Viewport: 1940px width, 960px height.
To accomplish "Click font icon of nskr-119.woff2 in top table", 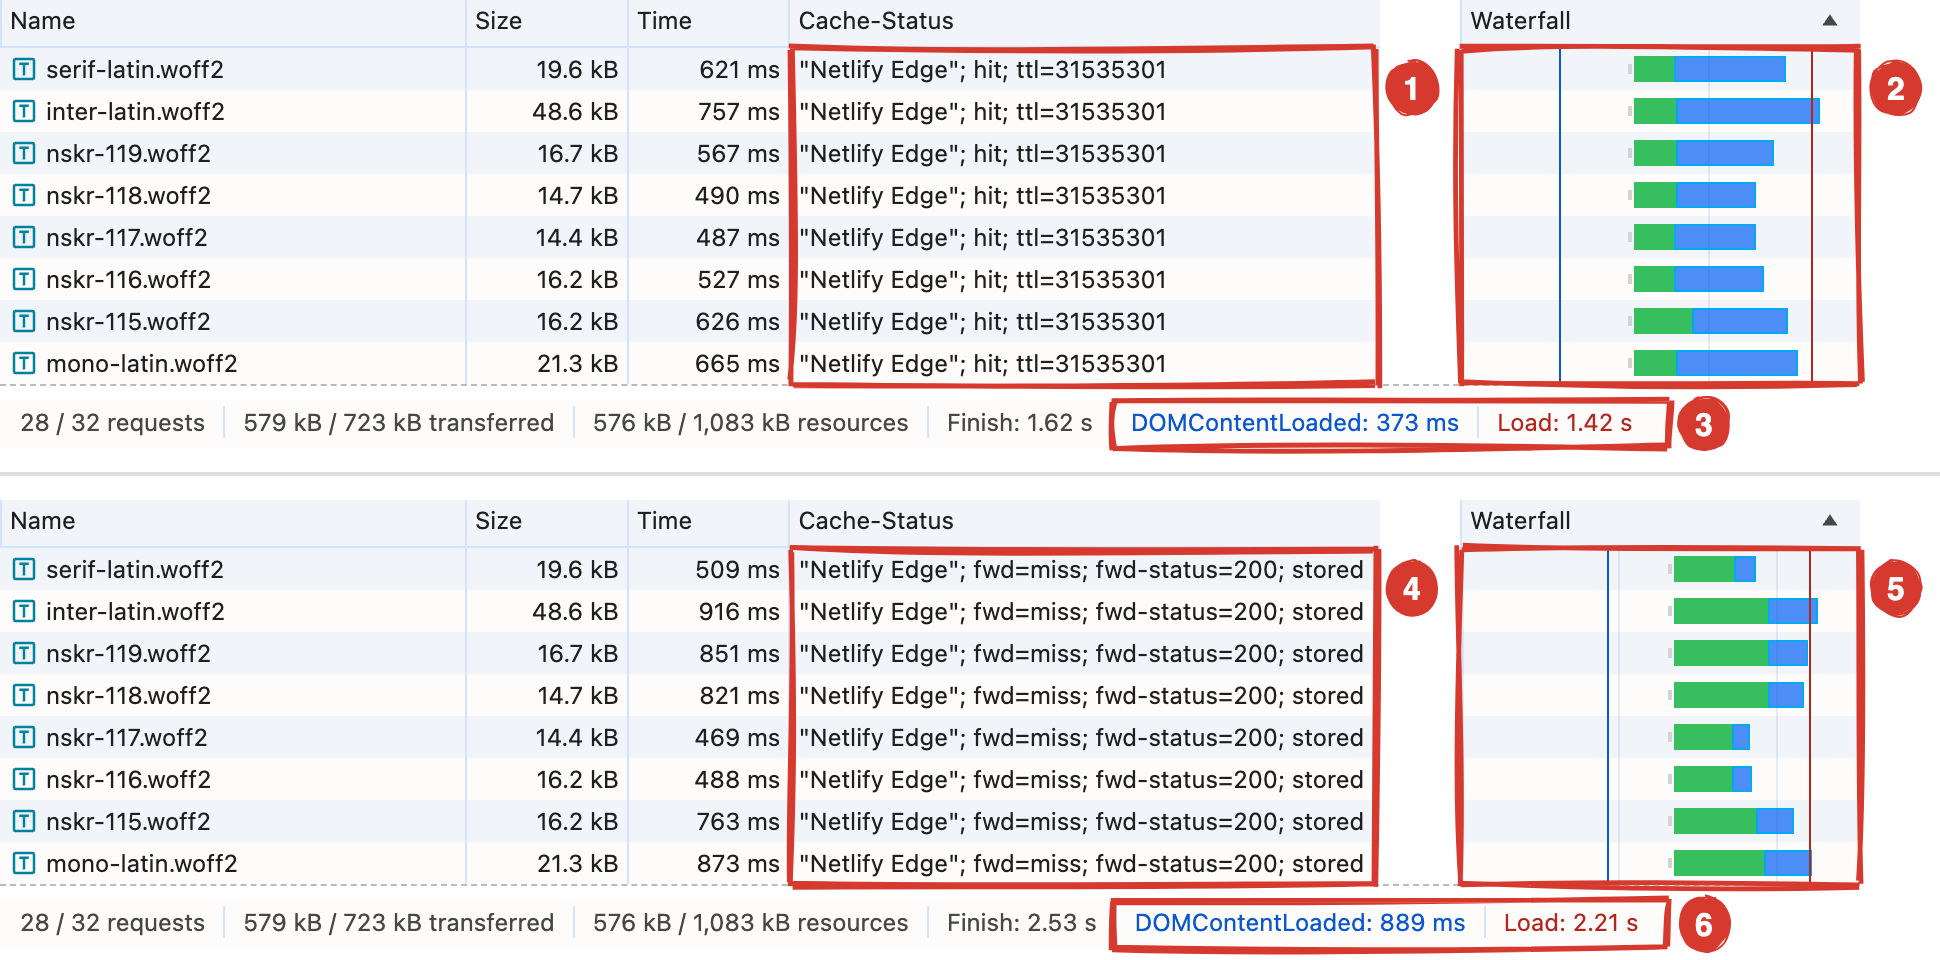I will (24, 153).
